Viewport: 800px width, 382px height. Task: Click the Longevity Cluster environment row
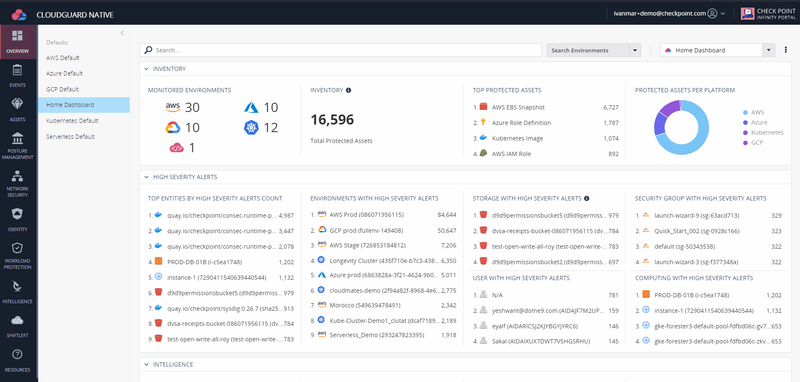(x=383, y=260)
